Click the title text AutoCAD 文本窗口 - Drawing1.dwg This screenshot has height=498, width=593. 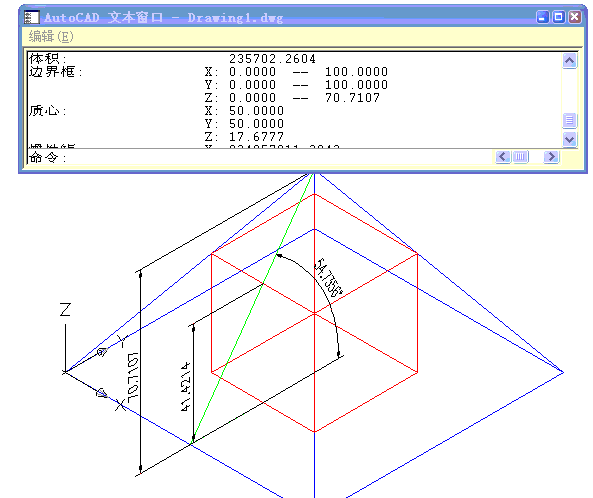[163, 17]
